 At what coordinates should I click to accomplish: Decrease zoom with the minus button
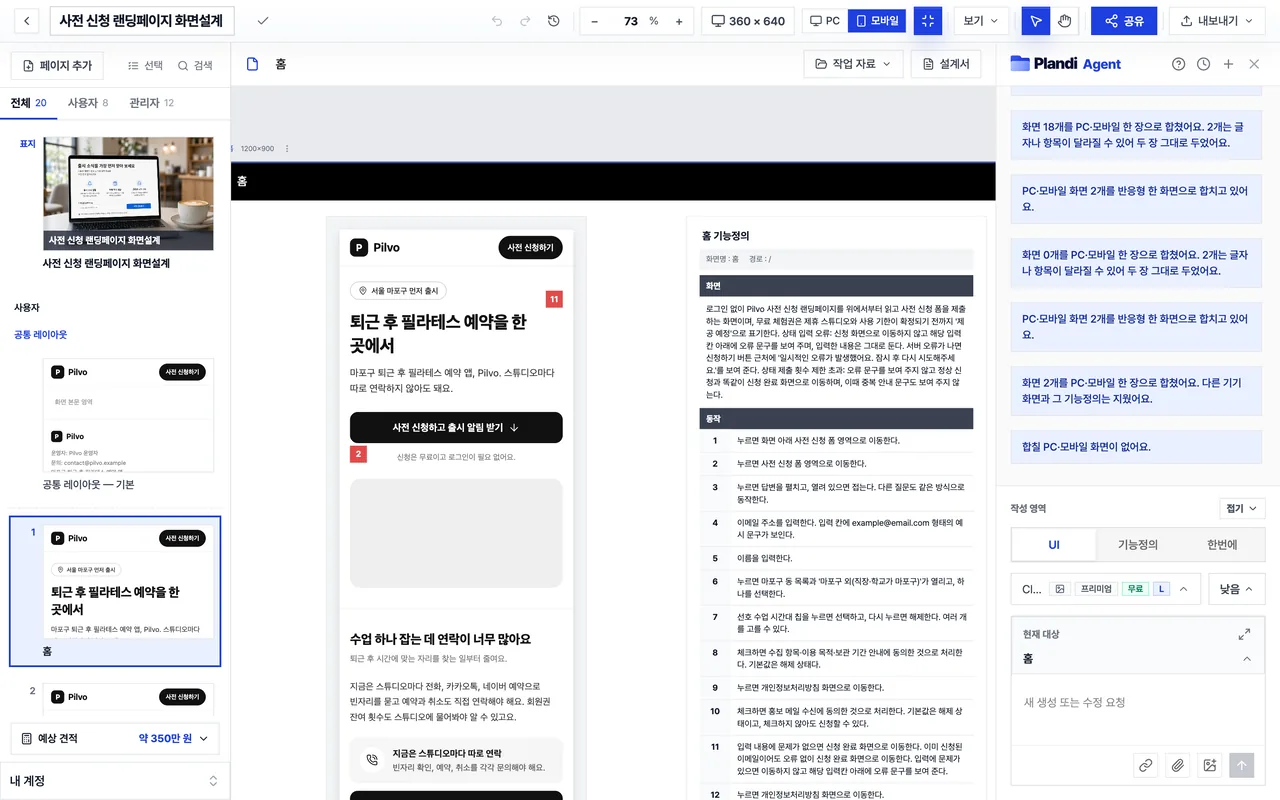coord(595,21)
